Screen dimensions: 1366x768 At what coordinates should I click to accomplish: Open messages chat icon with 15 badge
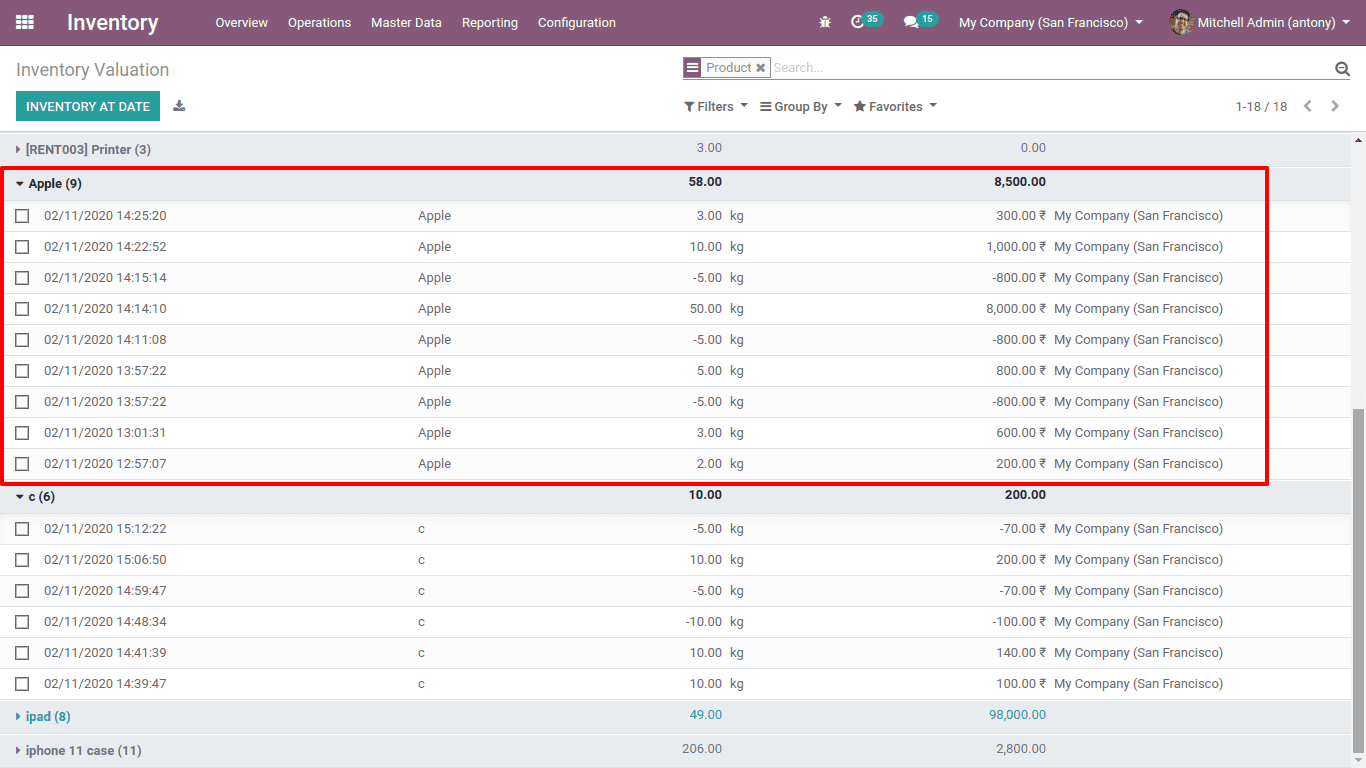pyautogui.click(x=921, y=21)
